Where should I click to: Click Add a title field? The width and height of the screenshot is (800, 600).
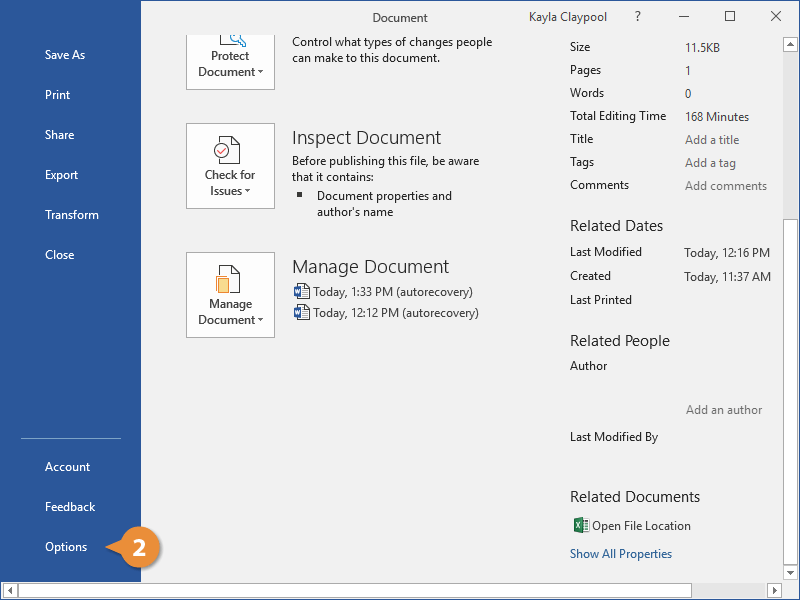tap(711, 139)
